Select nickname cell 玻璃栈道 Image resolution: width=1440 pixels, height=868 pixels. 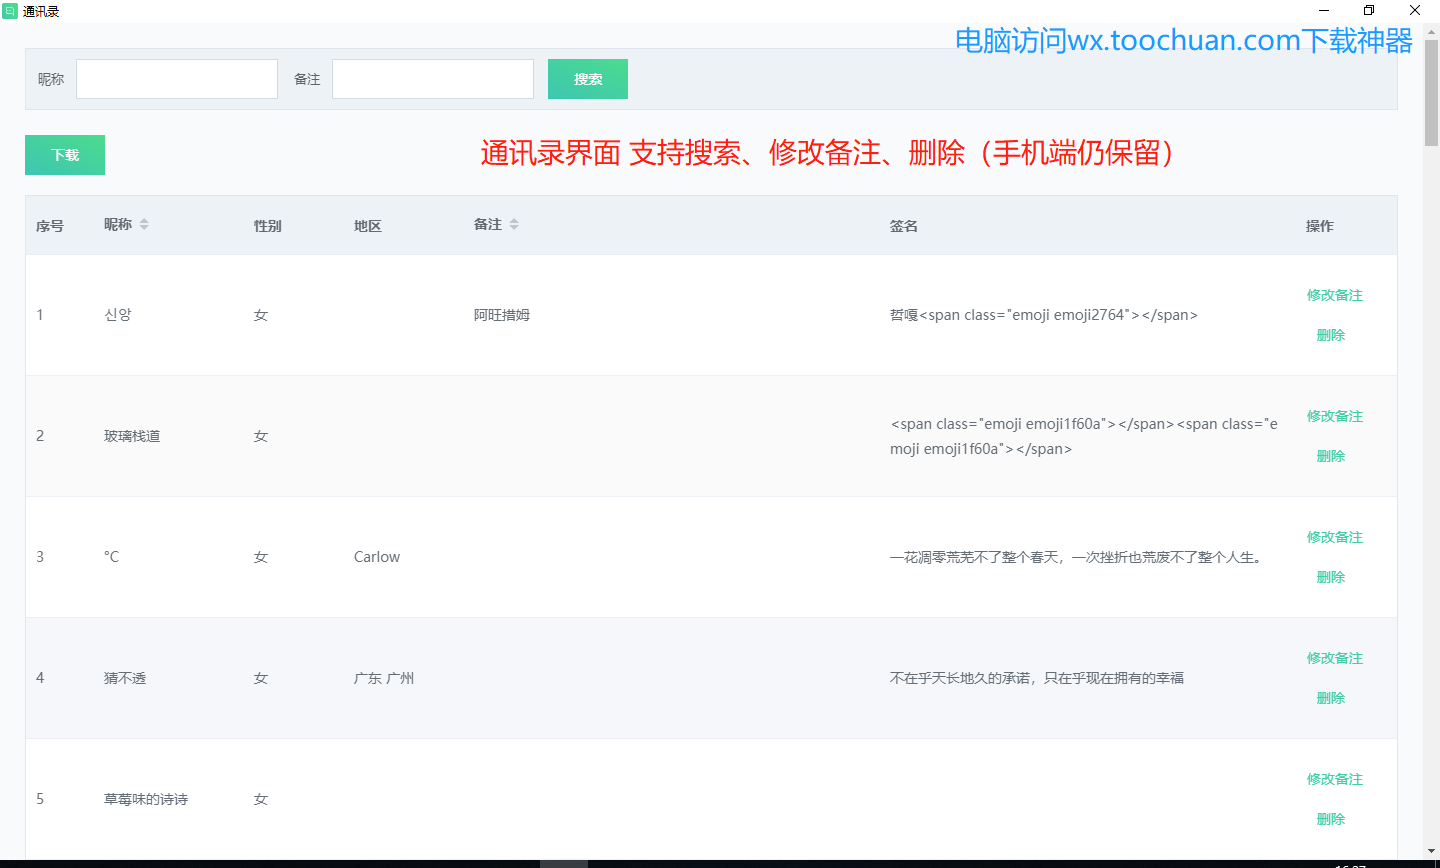click(x=132, y=436)
